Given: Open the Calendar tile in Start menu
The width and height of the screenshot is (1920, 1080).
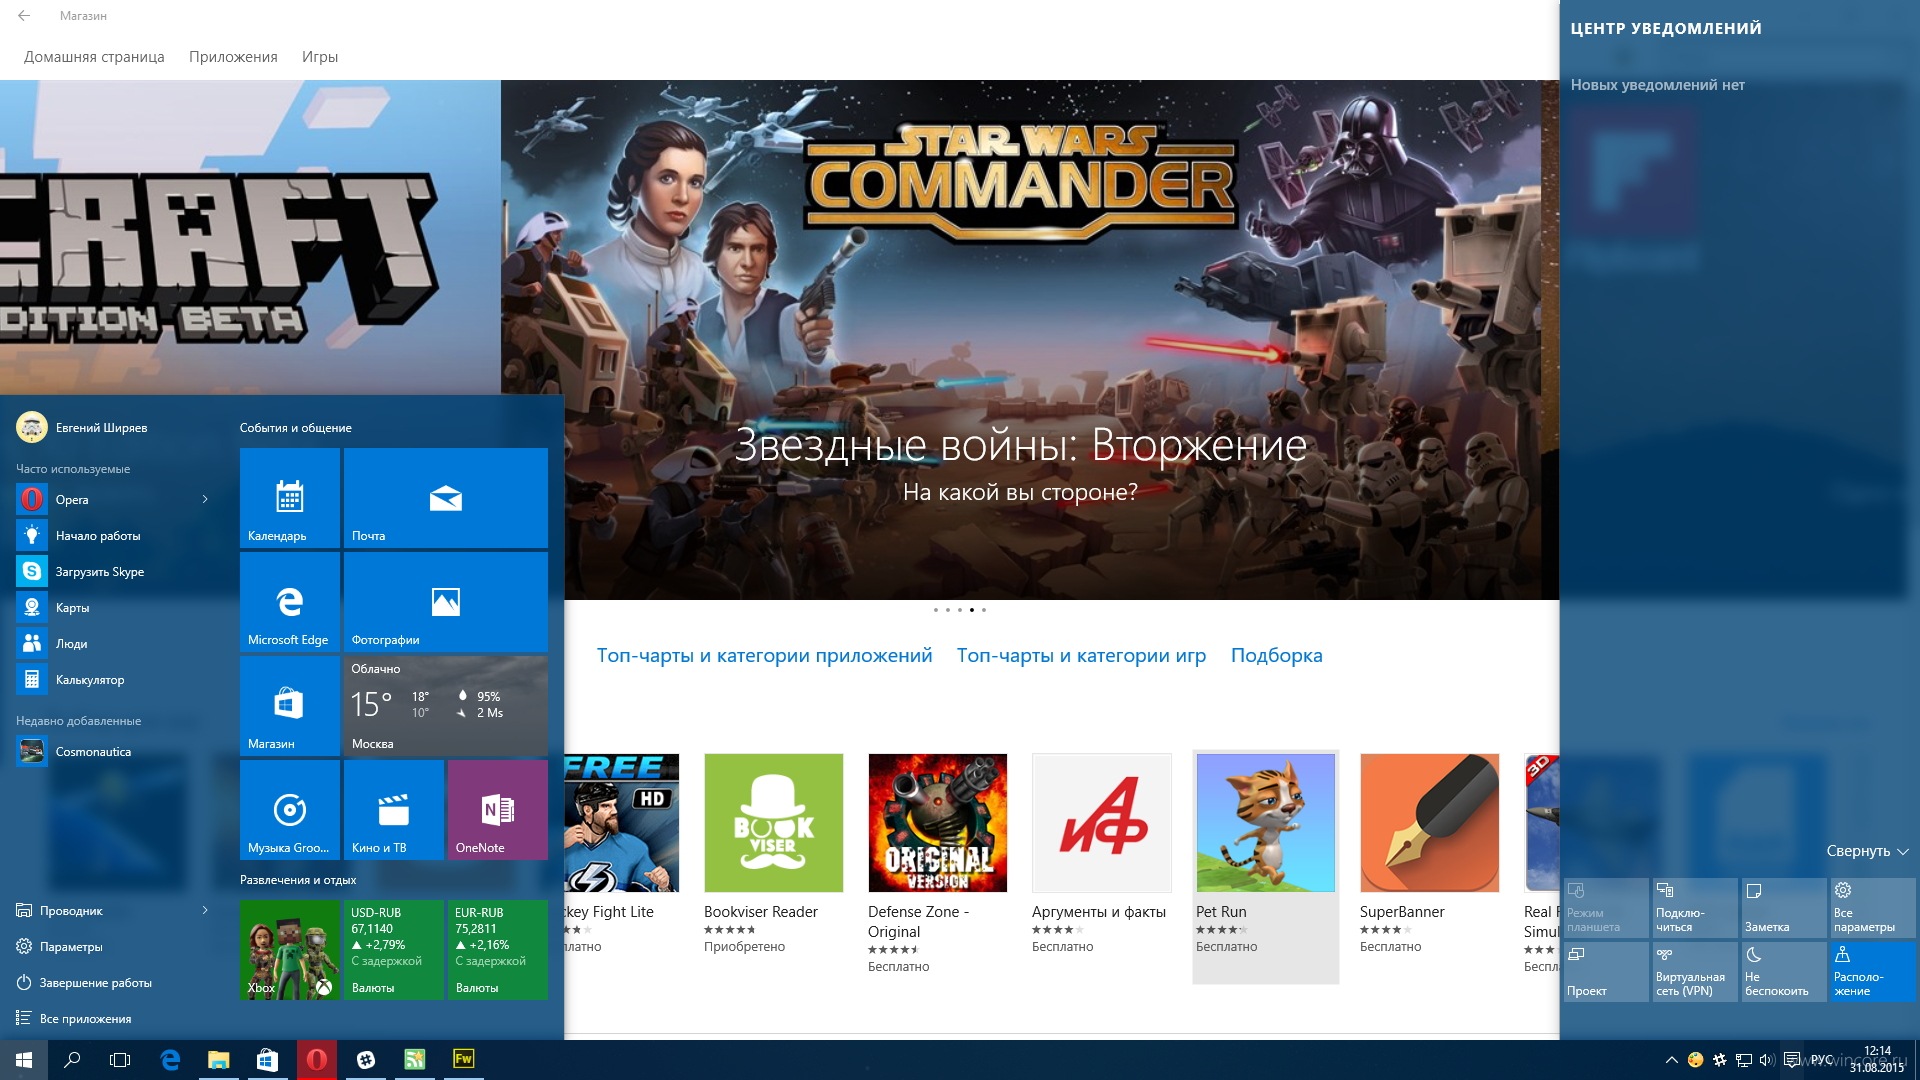Looking at the screenshot, I should point(290,498).
